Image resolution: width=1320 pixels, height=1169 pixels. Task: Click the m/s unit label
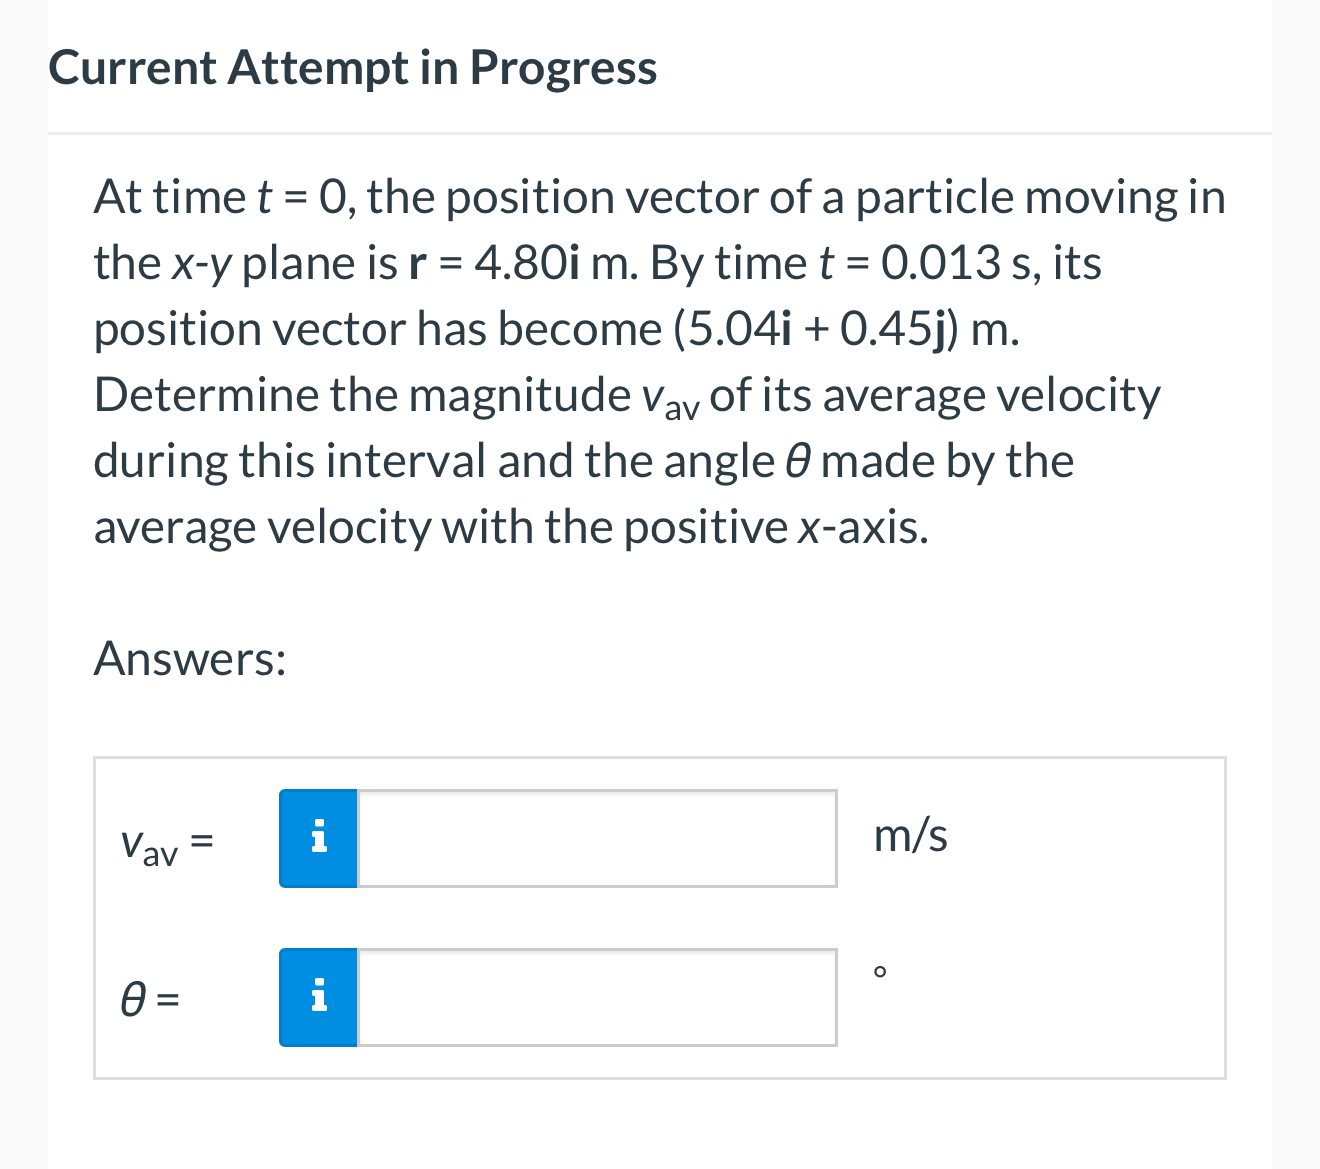[911, 836]
